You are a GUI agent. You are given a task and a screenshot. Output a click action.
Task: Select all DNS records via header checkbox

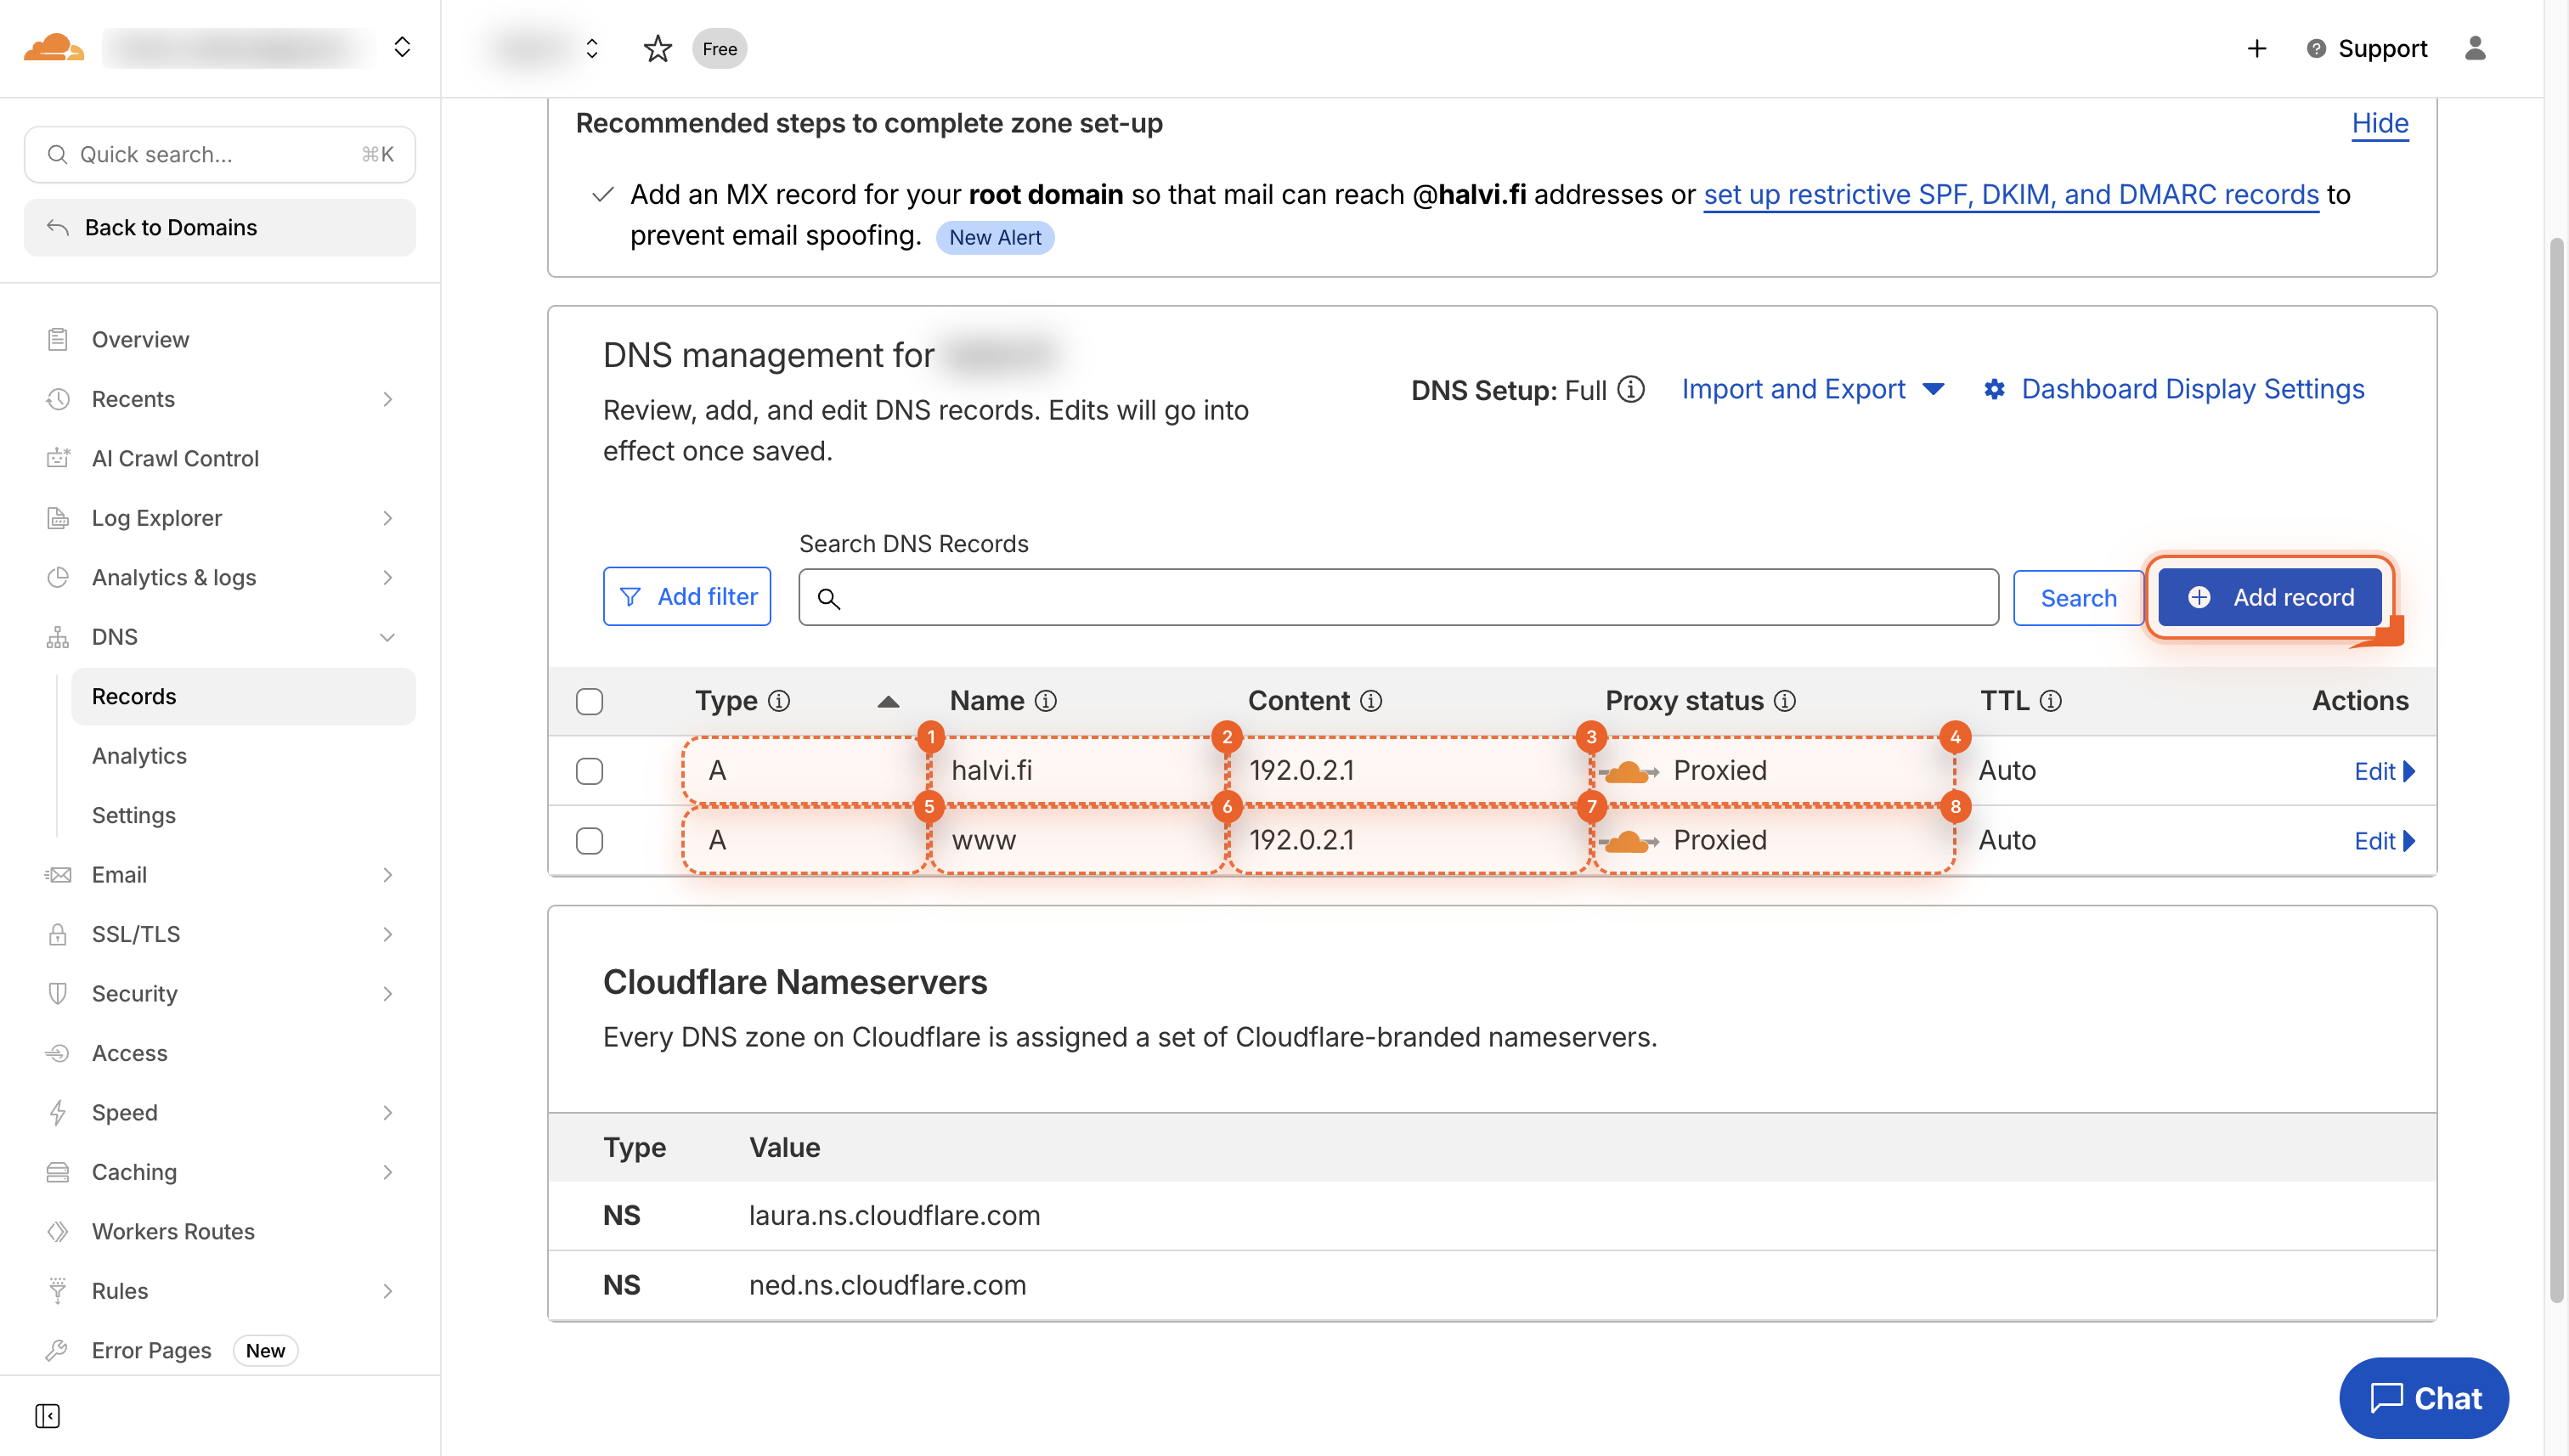tap(590, 701)
